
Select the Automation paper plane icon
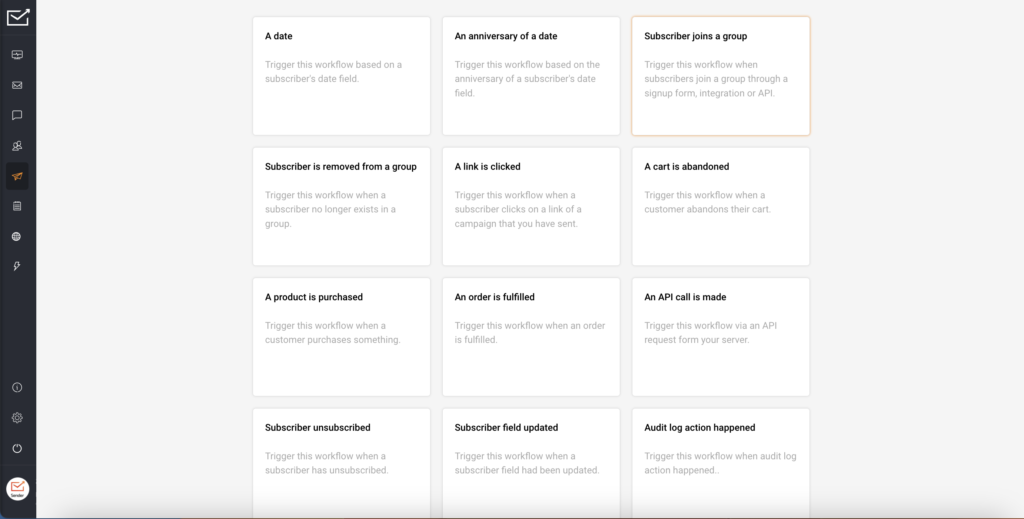pyautogui.click(x=17, y=176)
